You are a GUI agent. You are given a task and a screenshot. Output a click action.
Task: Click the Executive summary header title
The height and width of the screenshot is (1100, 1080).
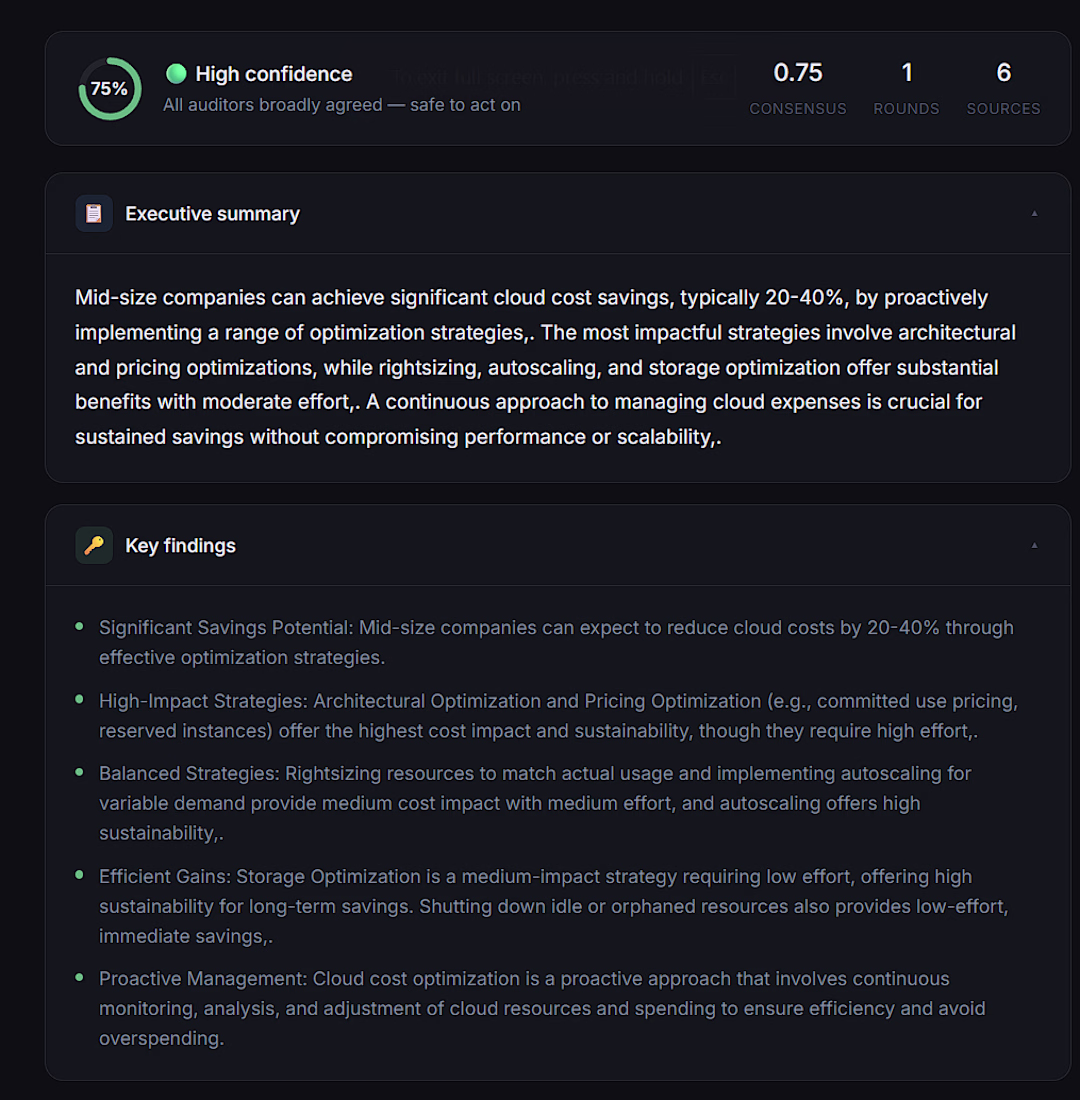pyautogui.click(x=212, y=213)
